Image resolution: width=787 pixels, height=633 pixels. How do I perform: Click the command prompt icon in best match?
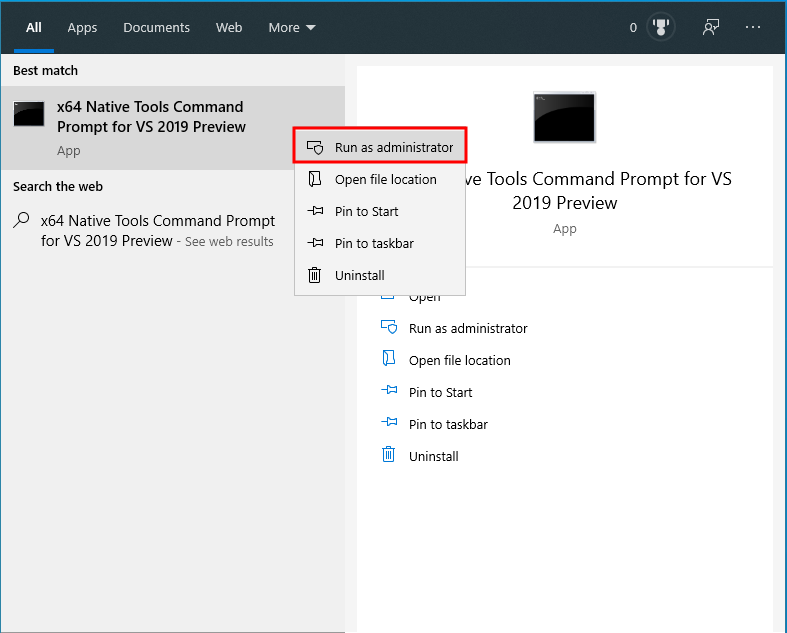(x=29, y=113)
